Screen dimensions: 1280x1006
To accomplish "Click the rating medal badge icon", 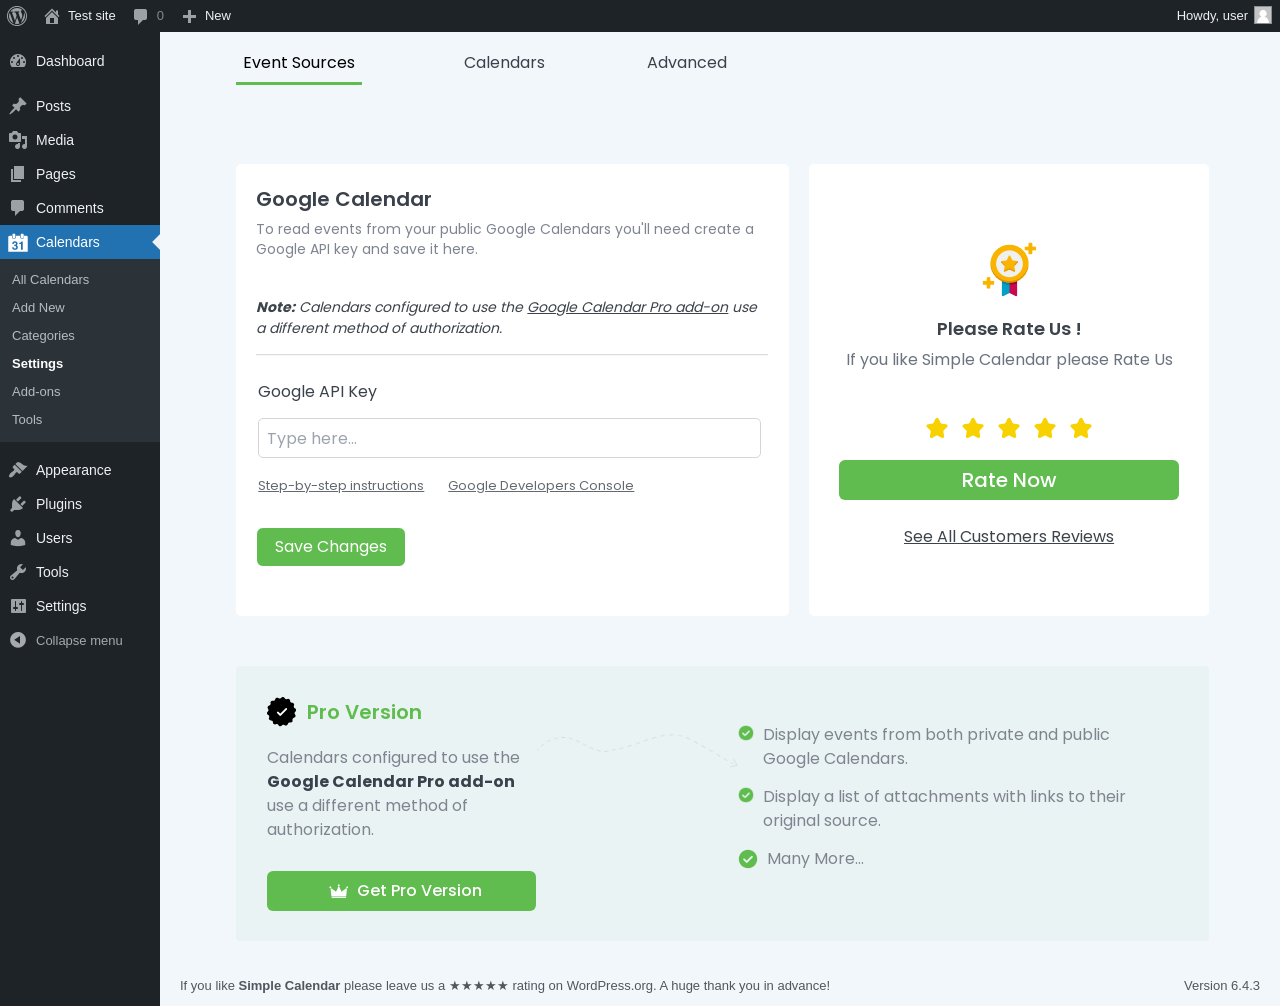I will pos(1009,269).
